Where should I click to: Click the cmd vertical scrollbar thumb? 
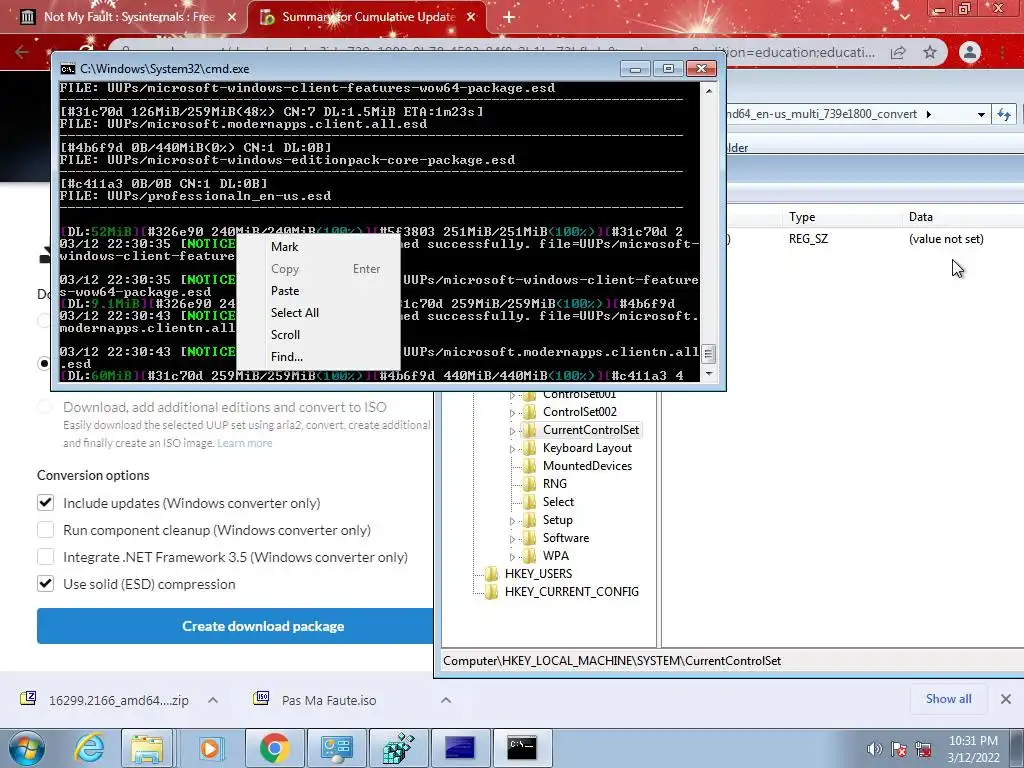pos(709,354)
